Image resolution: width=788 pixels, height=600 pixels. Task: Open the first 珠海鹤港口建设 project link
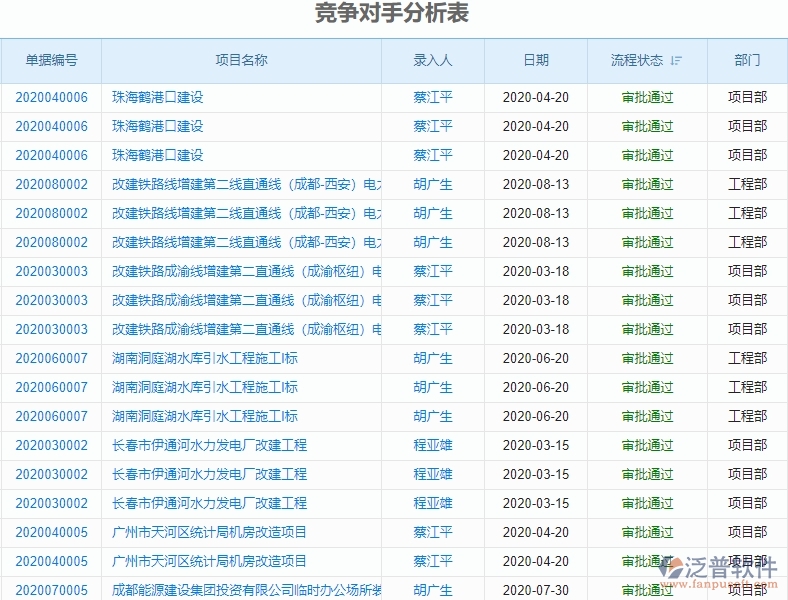(x=157, y=97)
